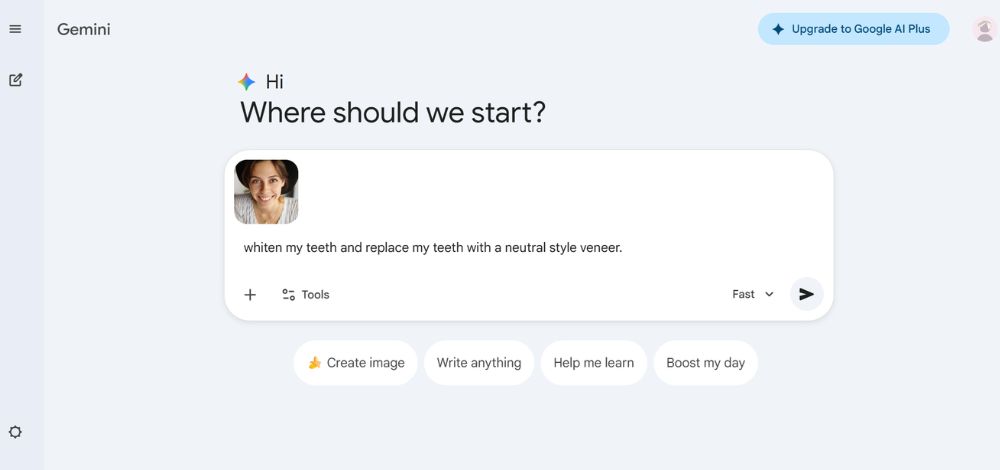This screenshot has width=1000, height=470.
Task: Click the plus icon to add files
Action: [250, 294]
